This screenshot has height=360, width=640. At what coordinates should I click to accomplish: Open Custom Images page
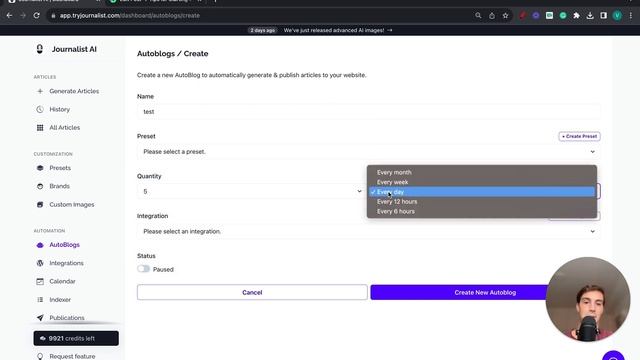(x=72, y=204)
